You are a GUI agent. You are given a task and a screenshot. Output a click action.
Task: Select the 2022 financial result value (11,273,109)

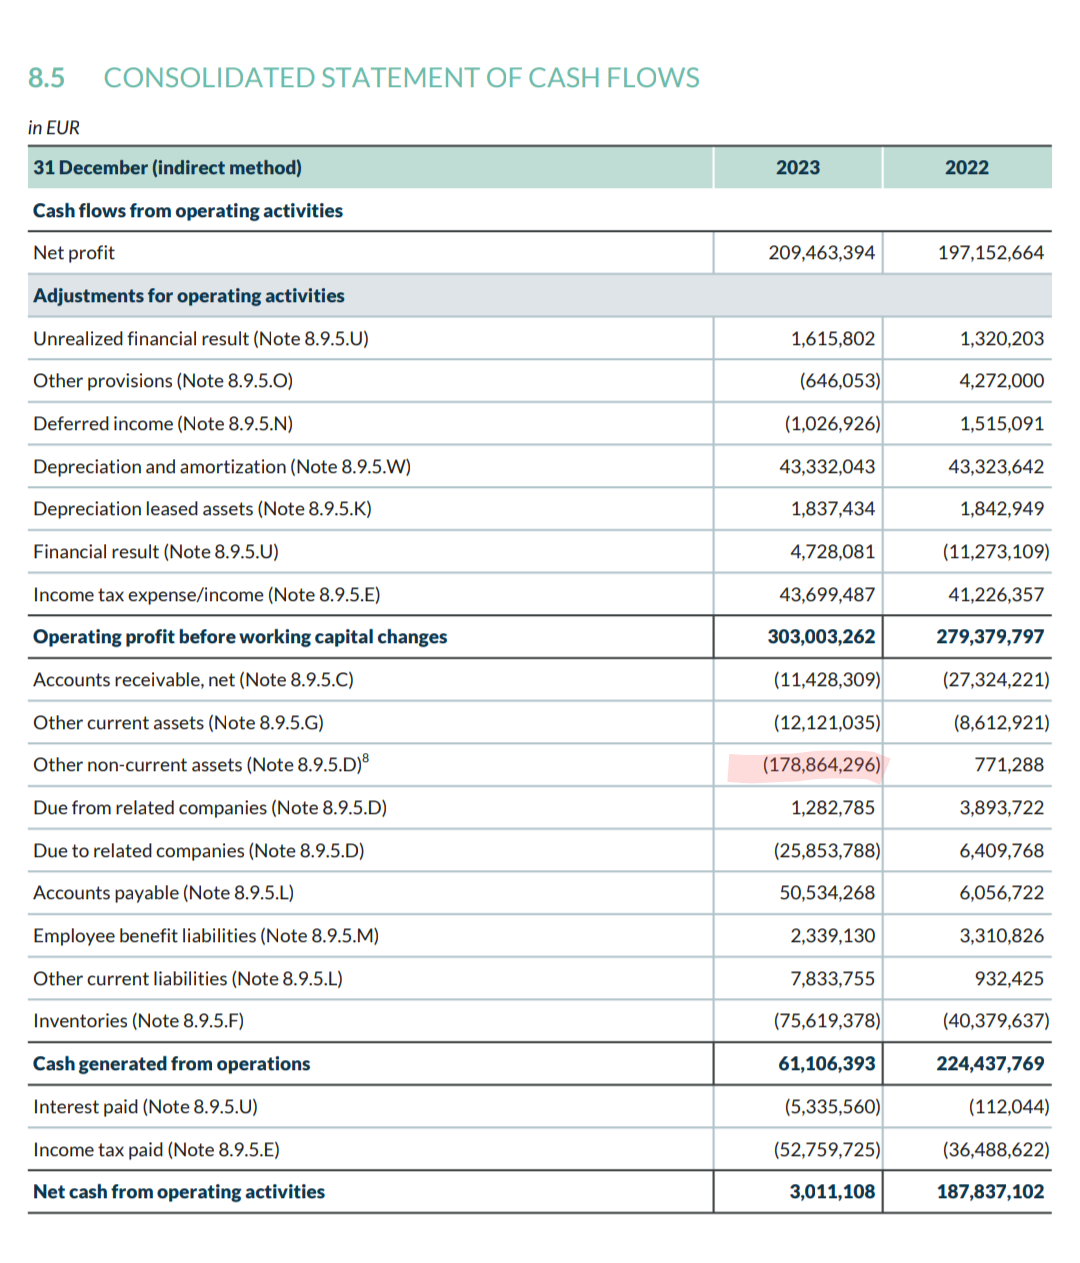pos(995,552)
